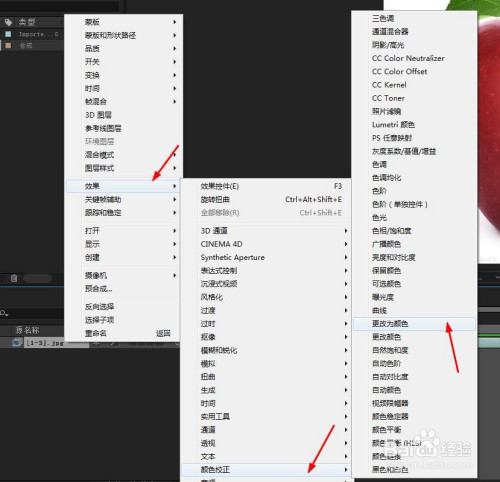Open the 表达式控制 effect category
This screenshot has height=482, width=500.
pos(266,271)
